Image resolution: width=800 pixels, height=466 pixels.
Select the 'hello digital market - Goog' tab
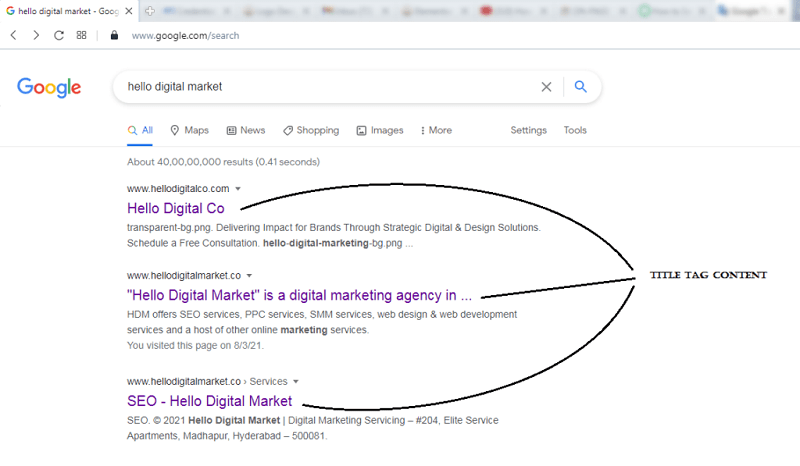click(68, 11)
